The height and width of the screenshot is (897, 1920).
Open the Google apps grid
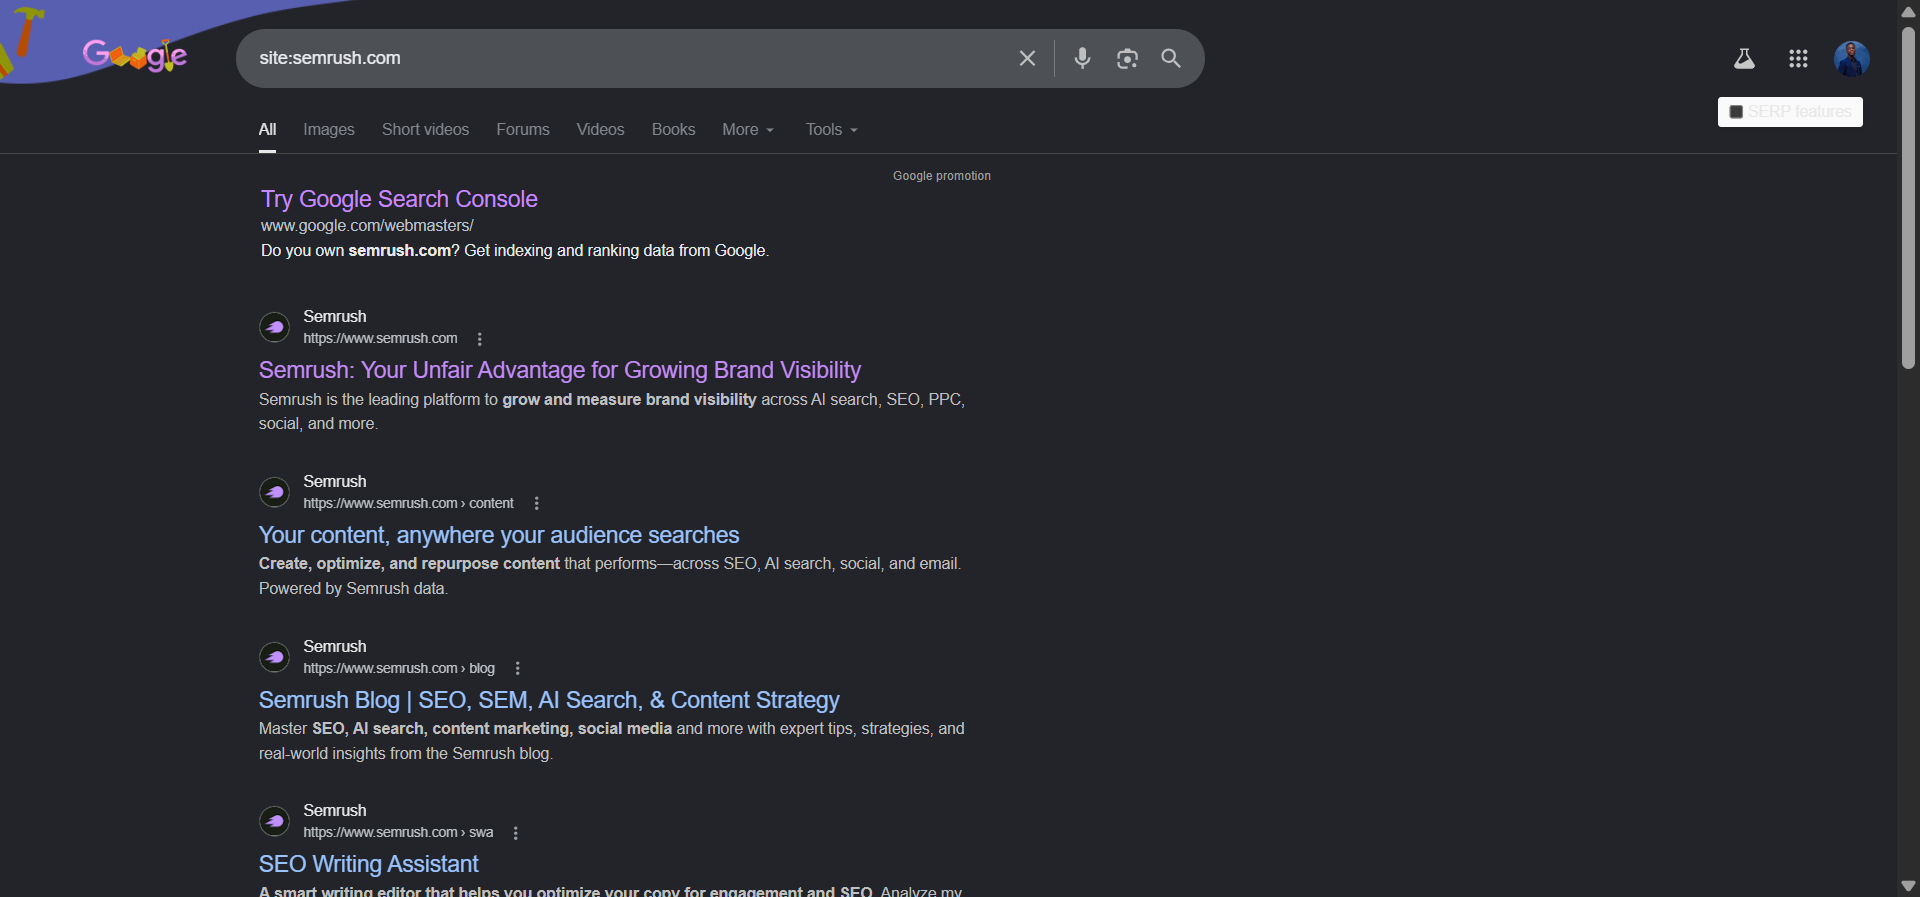tap(1798, 59)
